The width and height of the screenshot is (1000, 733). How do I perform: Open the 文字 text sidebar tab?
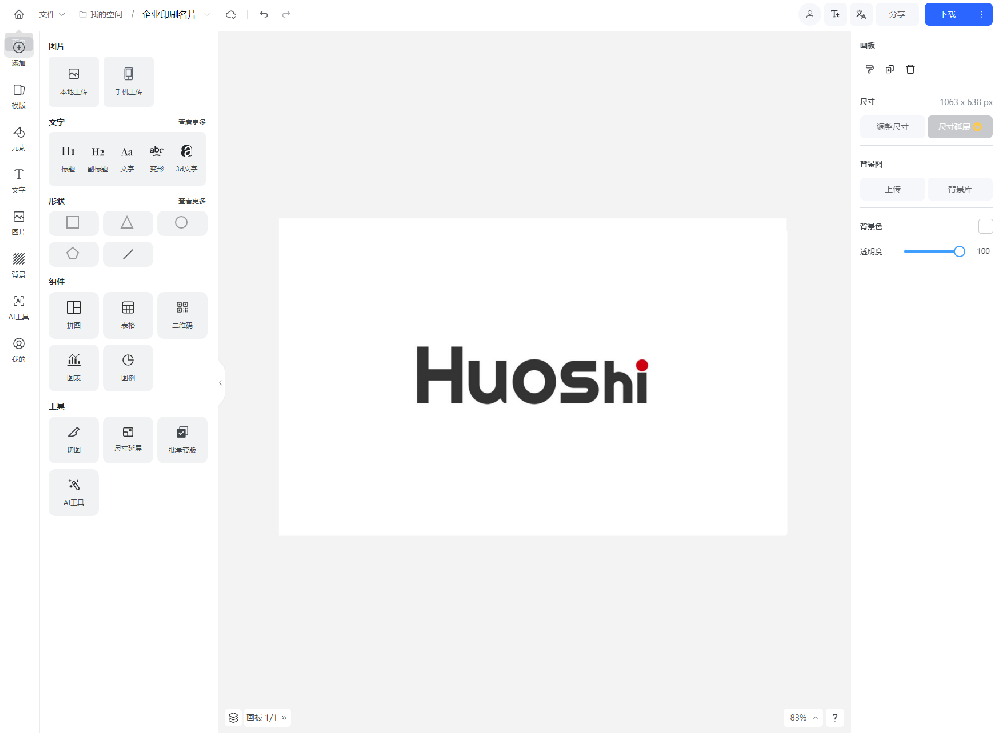pyautogui.click(x=18, y=180)
